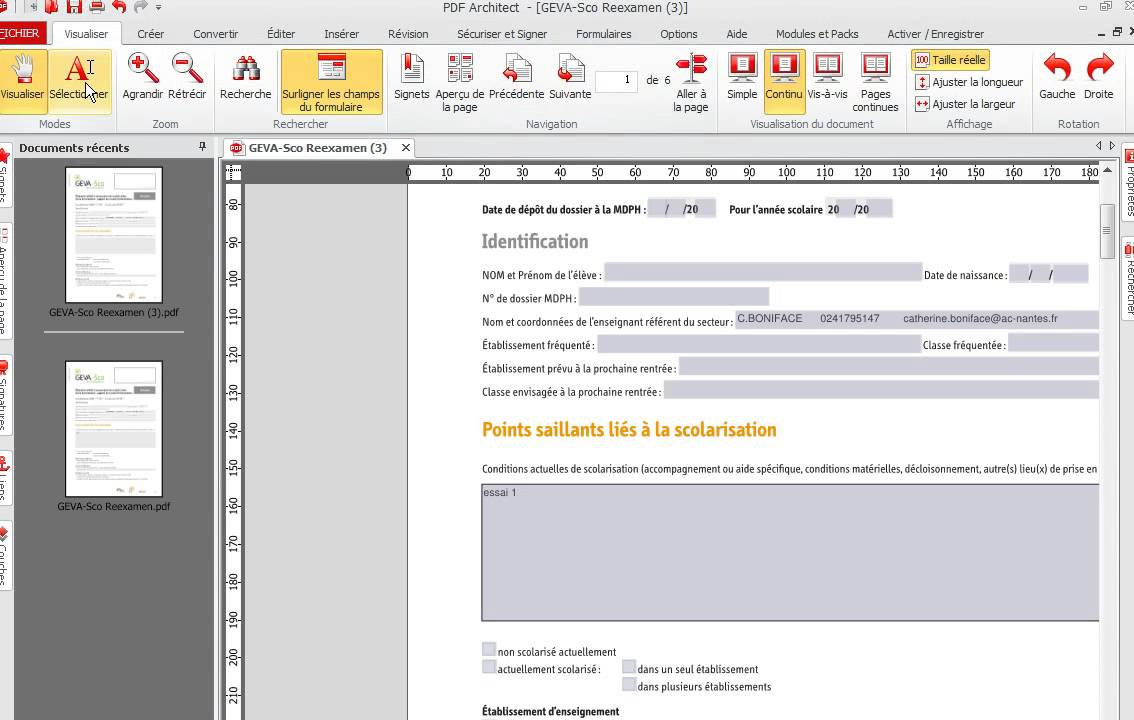Click Établissement prévu à la prochaine rentrée field
Viewport: 1134px width, 720px height.
(x=888, y=367)
